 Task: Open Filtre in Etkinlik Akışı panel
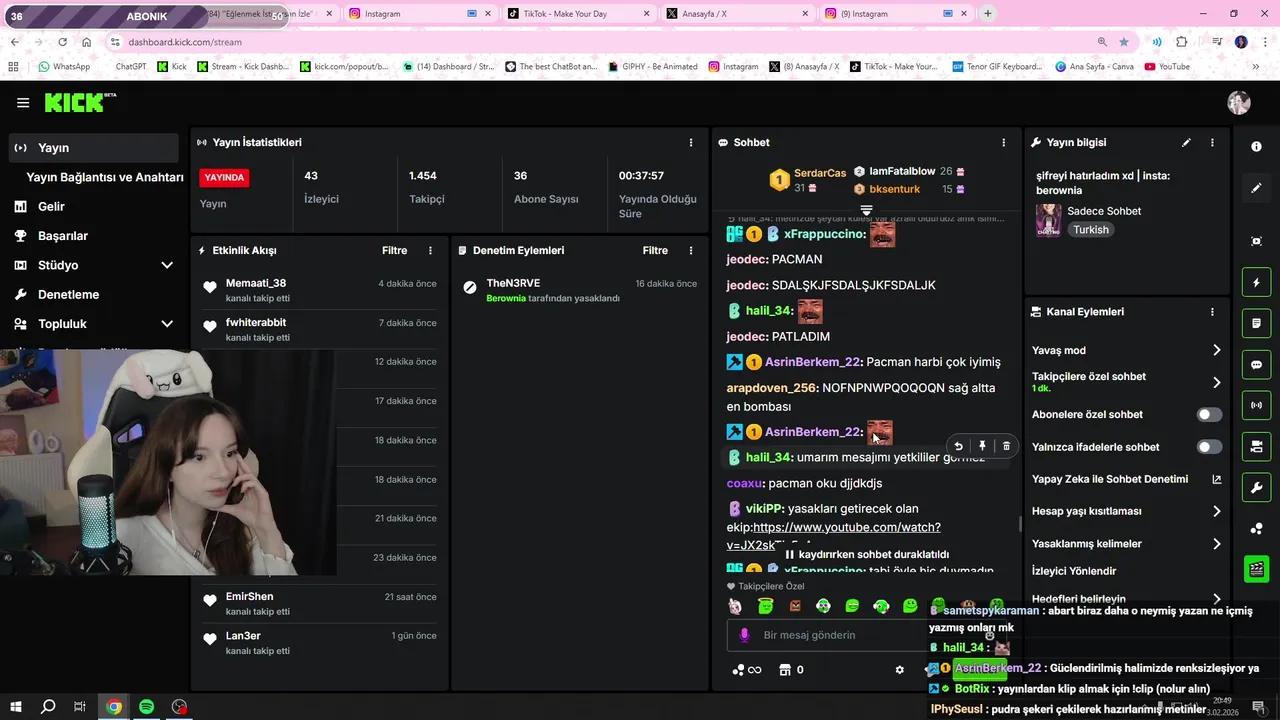[x=394, y=250]
